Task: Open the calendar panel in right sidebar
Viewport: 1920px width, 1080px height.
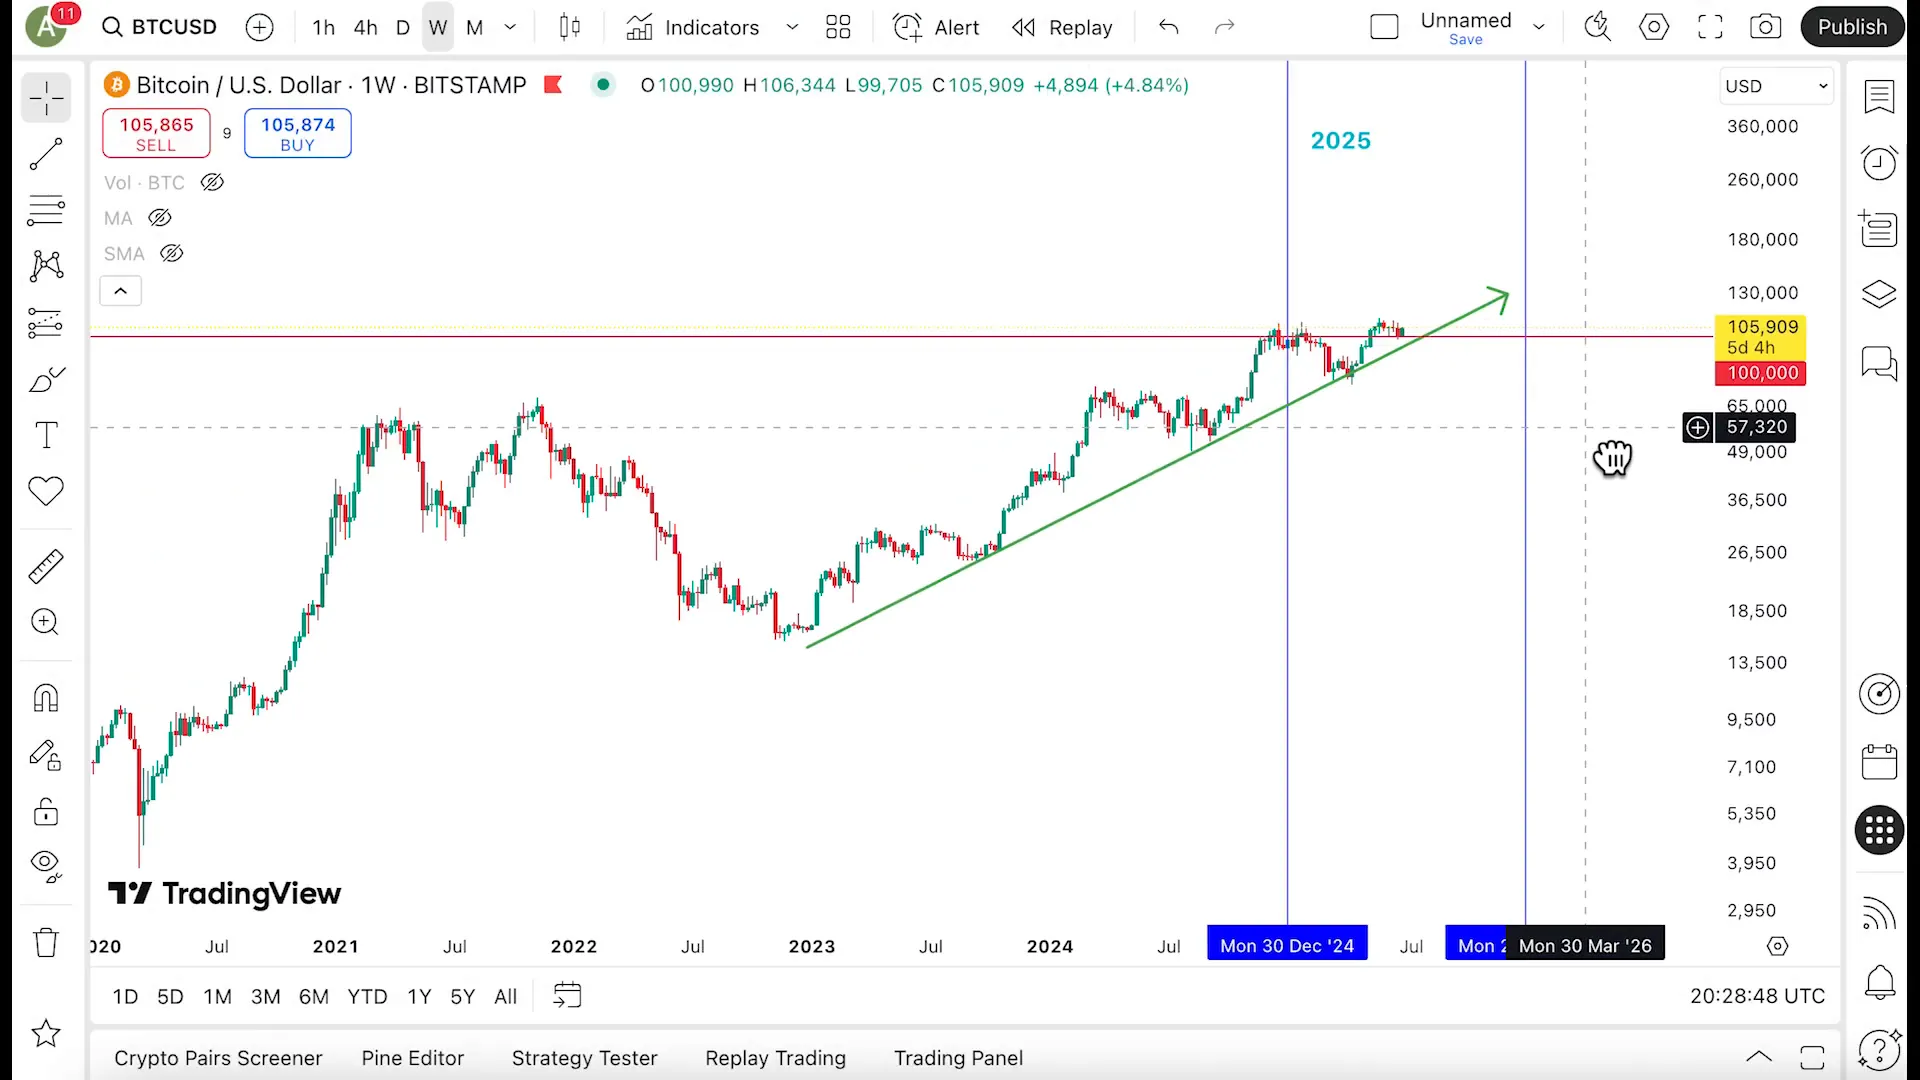Action: tap(1879, 762)
